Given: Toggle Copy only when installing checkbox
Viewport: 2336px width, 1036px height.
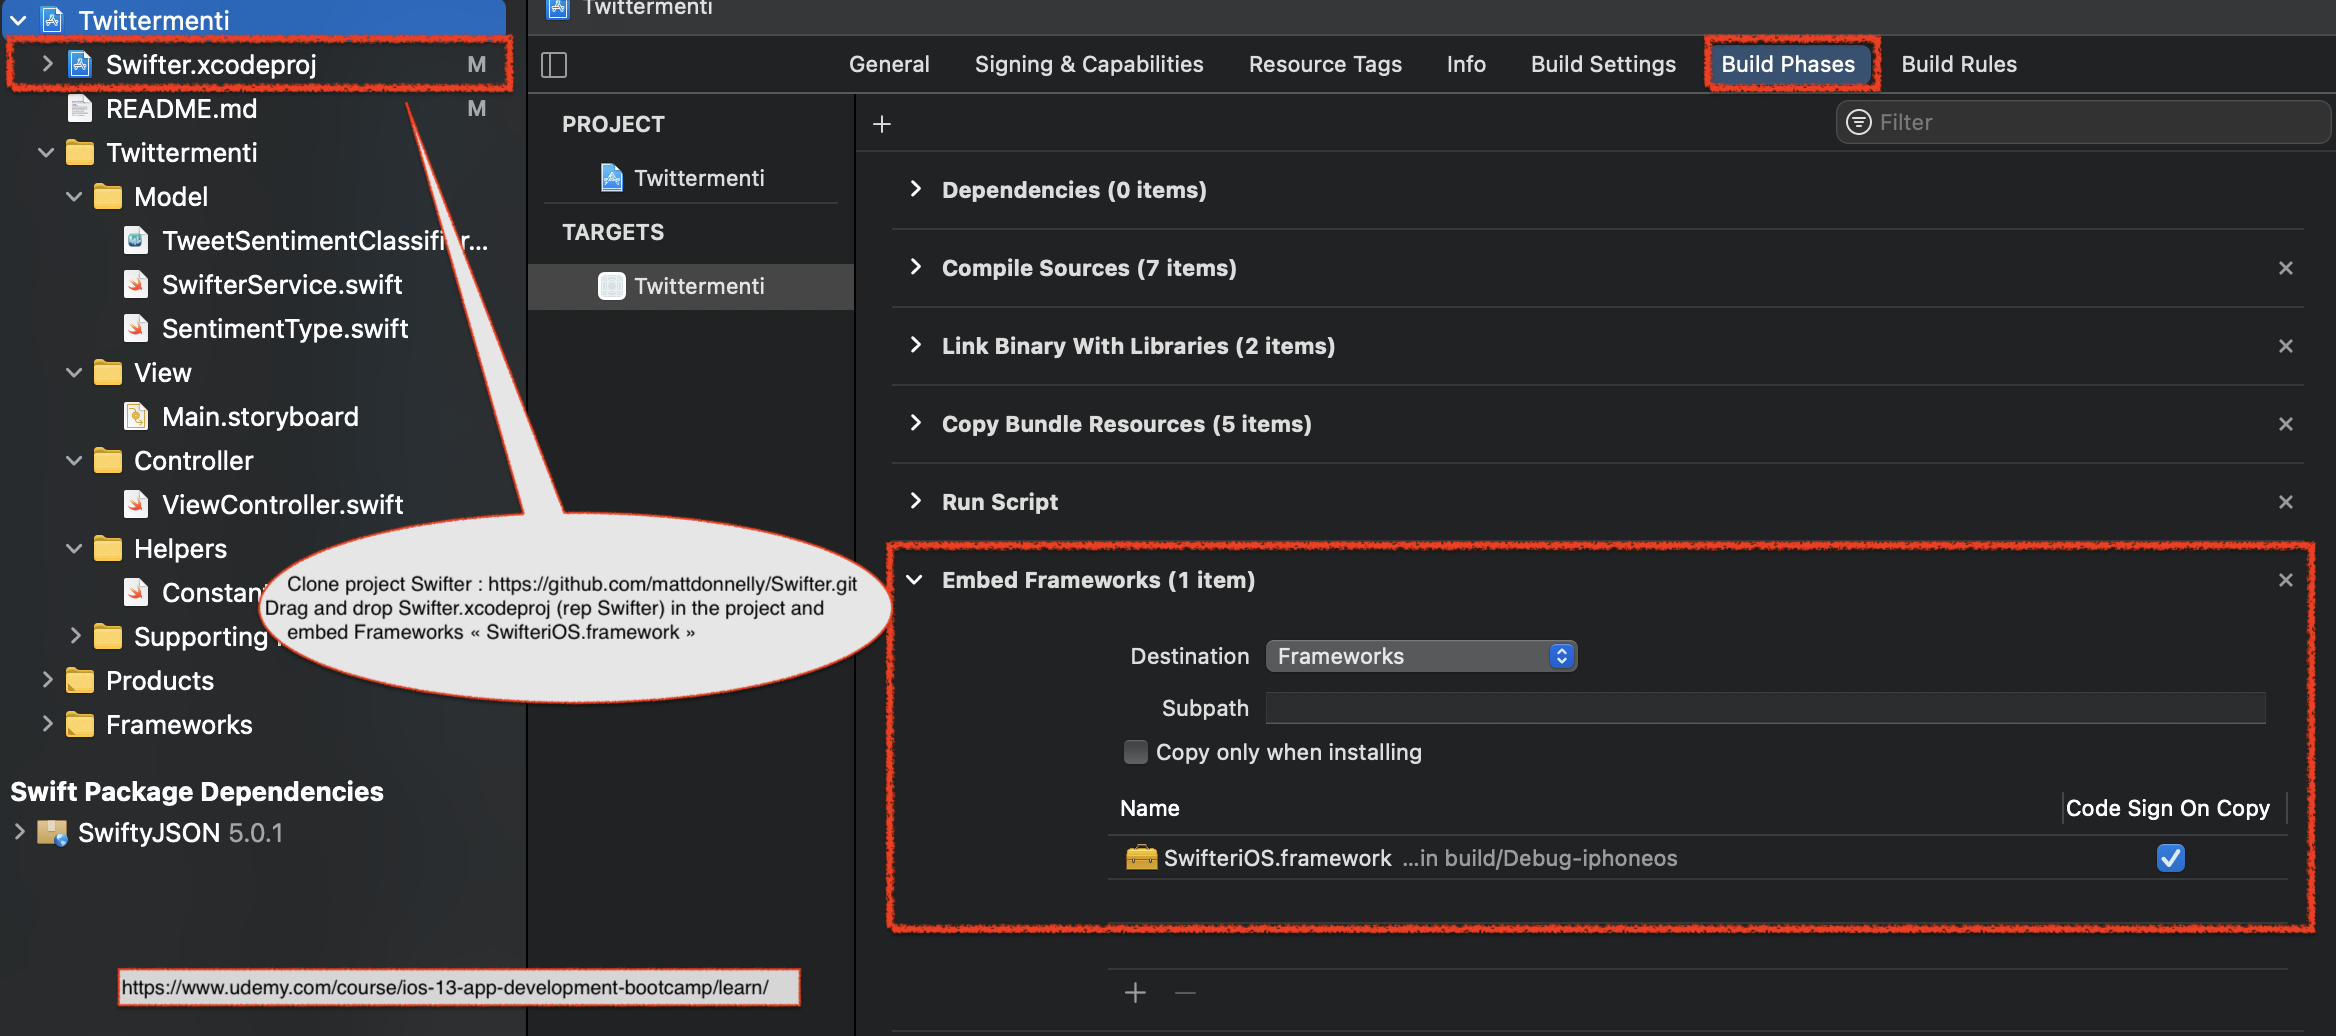Looking at the screenshot, I should (x=1136, y=752).
